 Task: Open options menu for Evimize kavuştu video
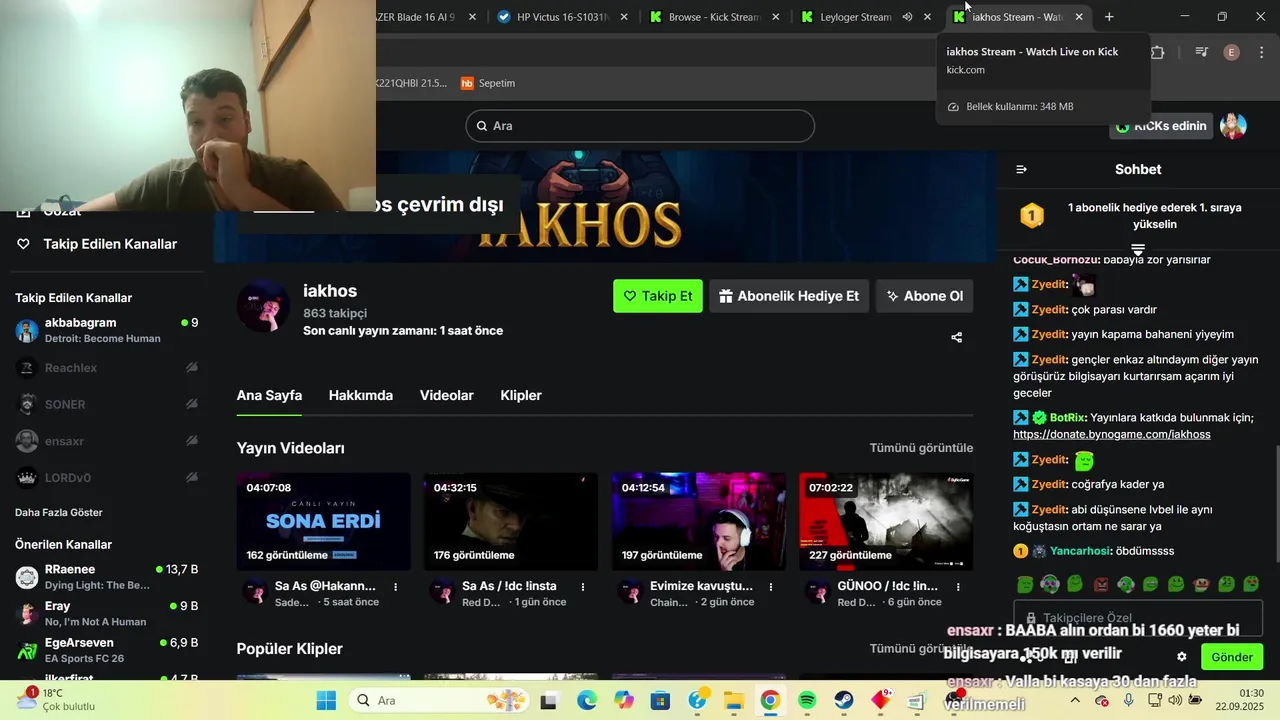point(771,587)
